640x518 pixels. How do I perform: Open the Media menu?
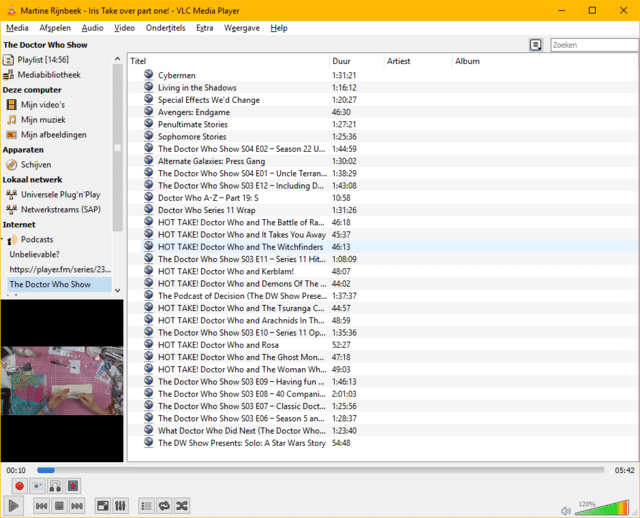tap(17, 28)
